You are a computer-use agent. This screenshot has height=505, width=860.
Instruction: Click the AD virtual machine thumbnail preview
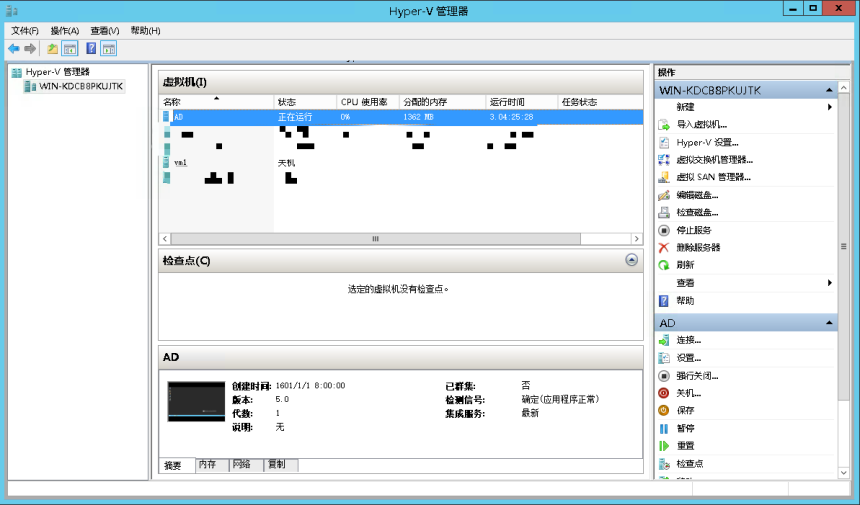click(x=196, y=401)
